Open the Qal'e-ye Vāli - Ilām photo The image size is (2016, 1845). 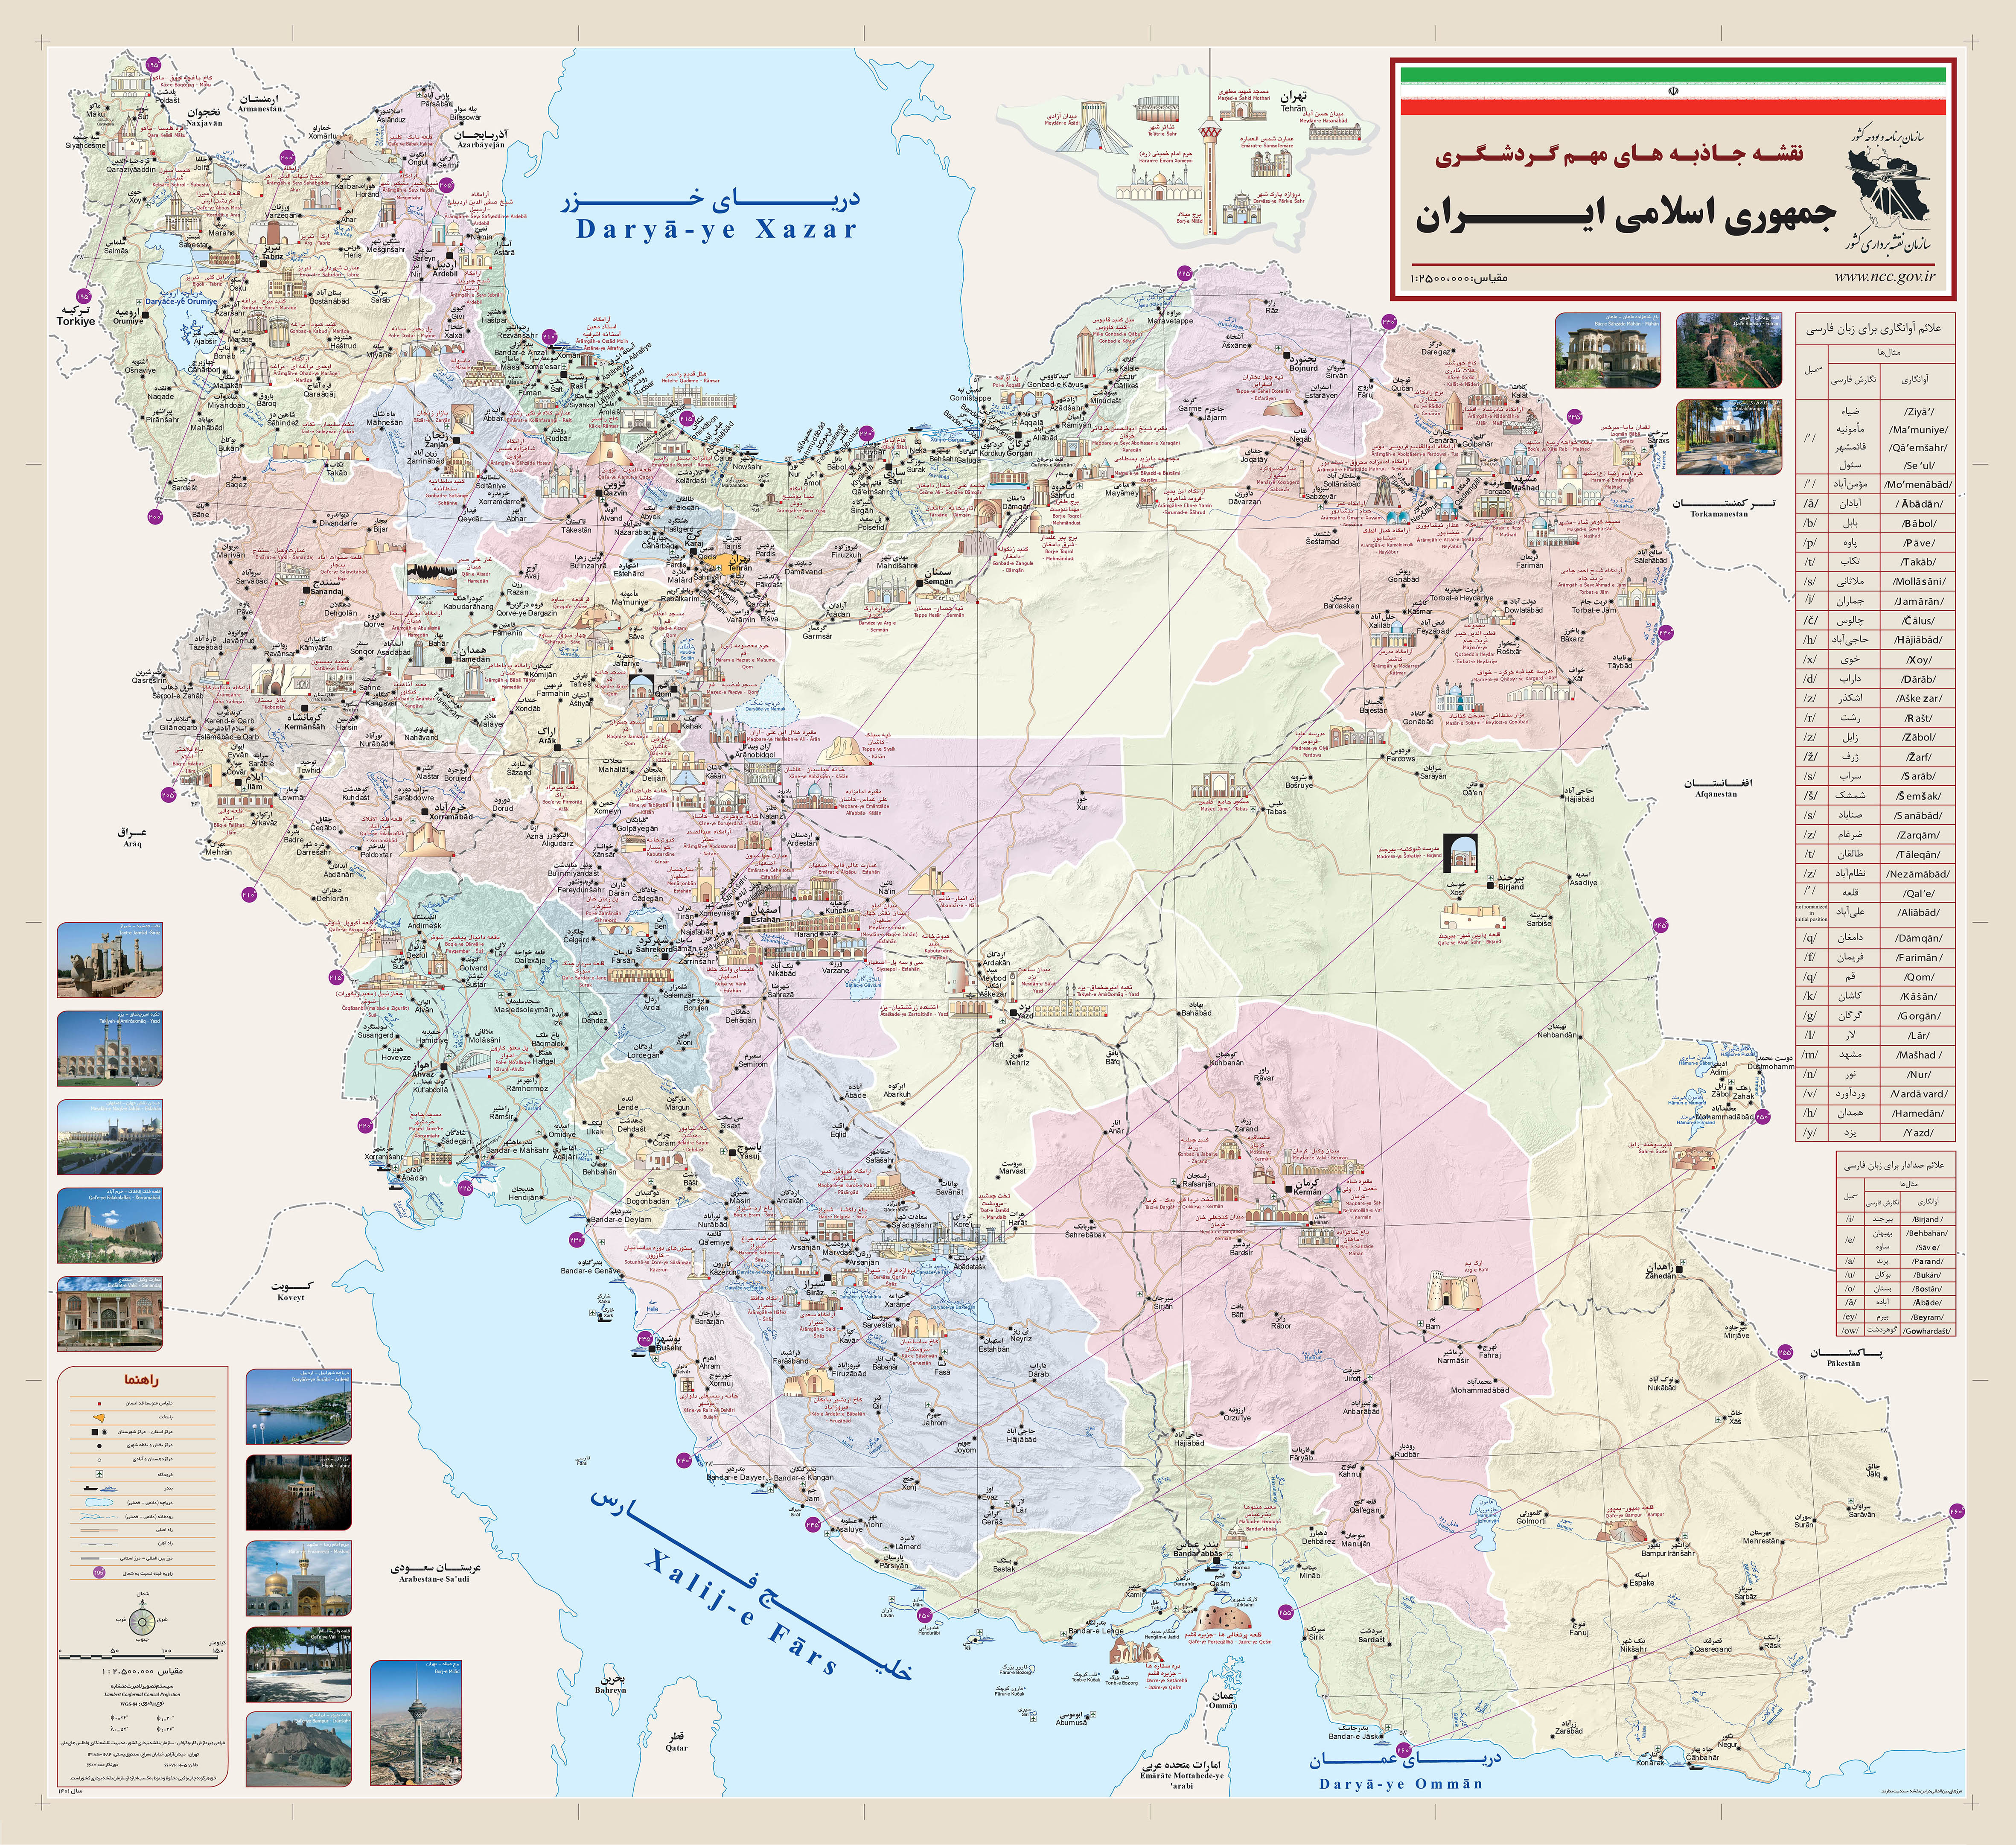[299, 1665]
